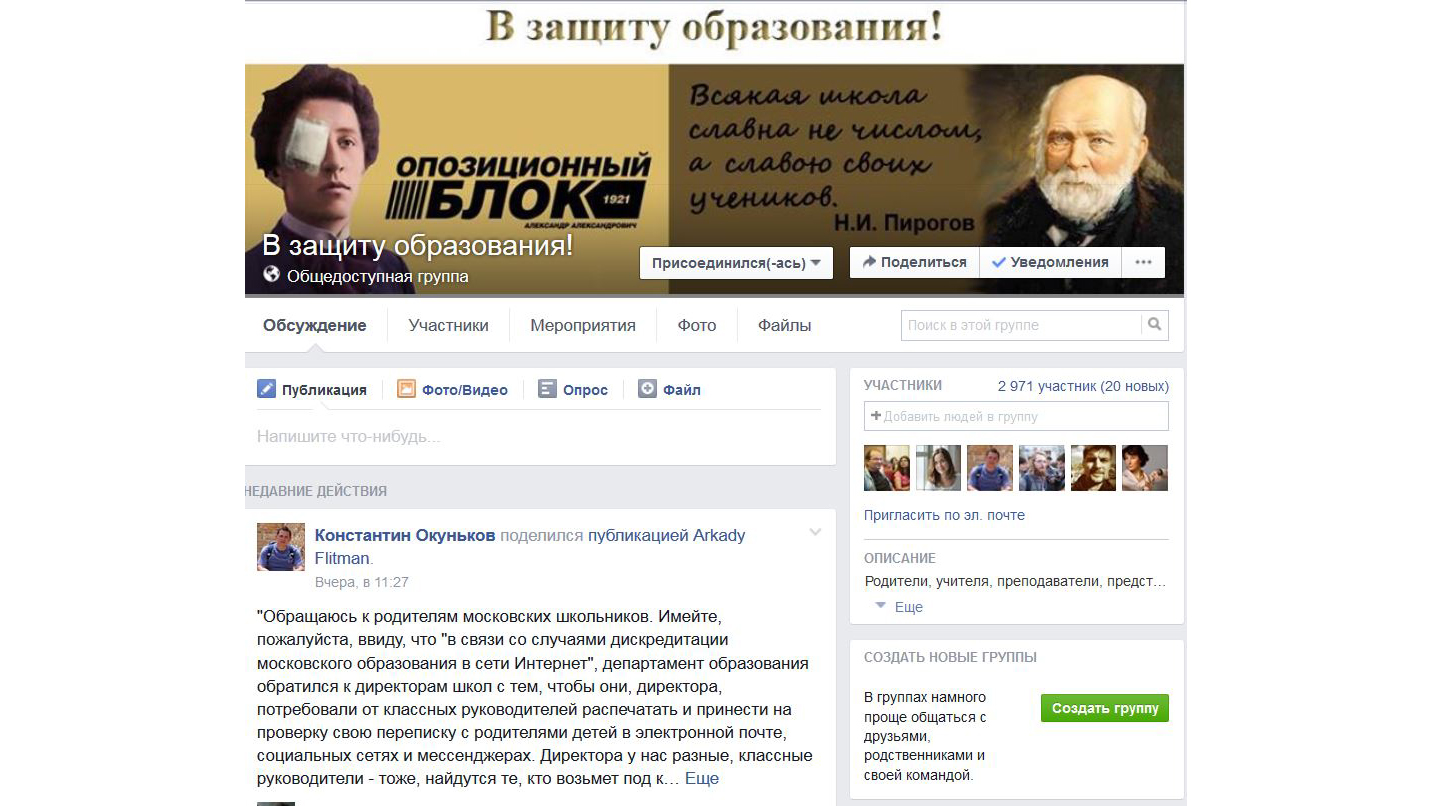1432x806 pixels.
Task: Click the Поделиться share button
Action: pyautogui.click(x=914, y=263)
